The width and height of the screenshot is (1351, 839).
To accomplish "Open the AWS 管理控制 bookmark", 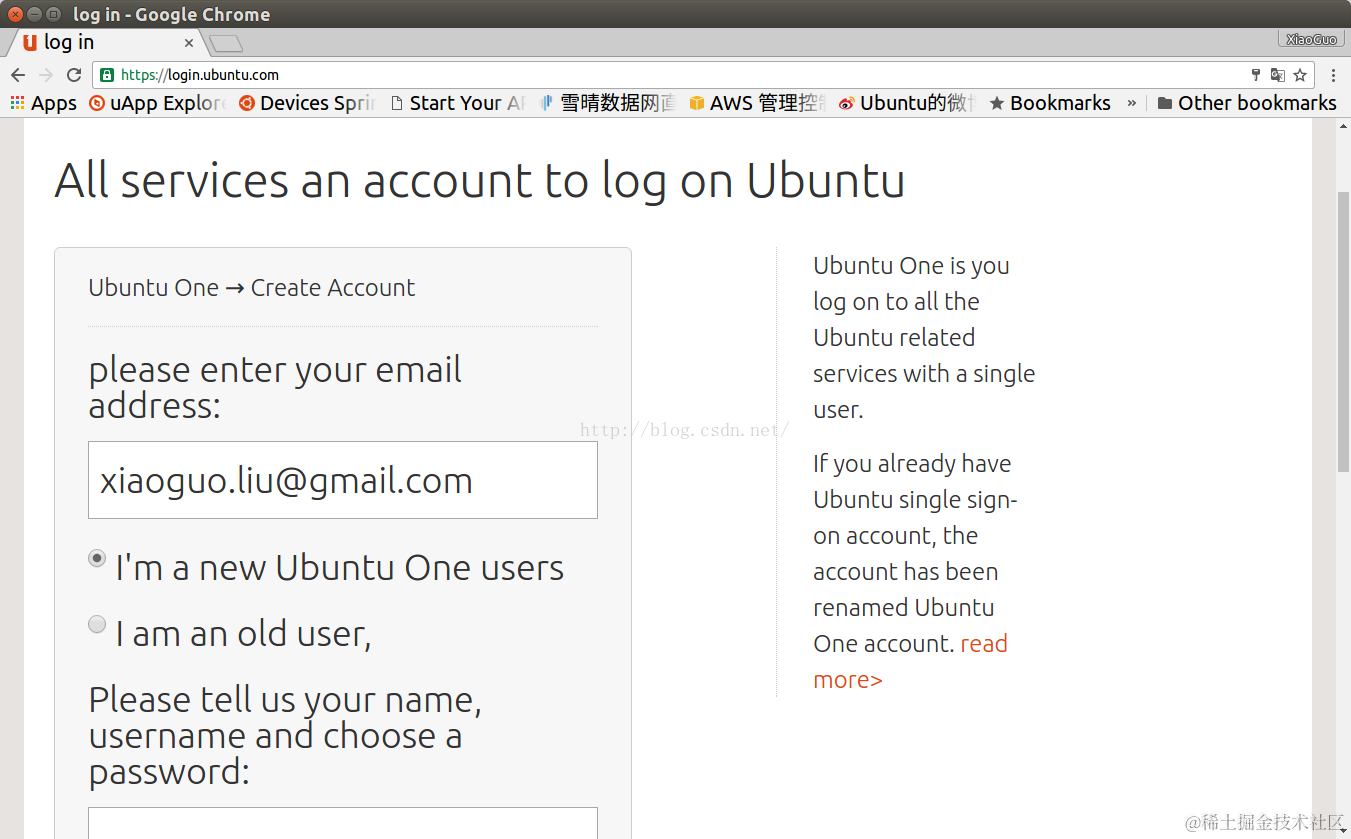I will 757,103.
